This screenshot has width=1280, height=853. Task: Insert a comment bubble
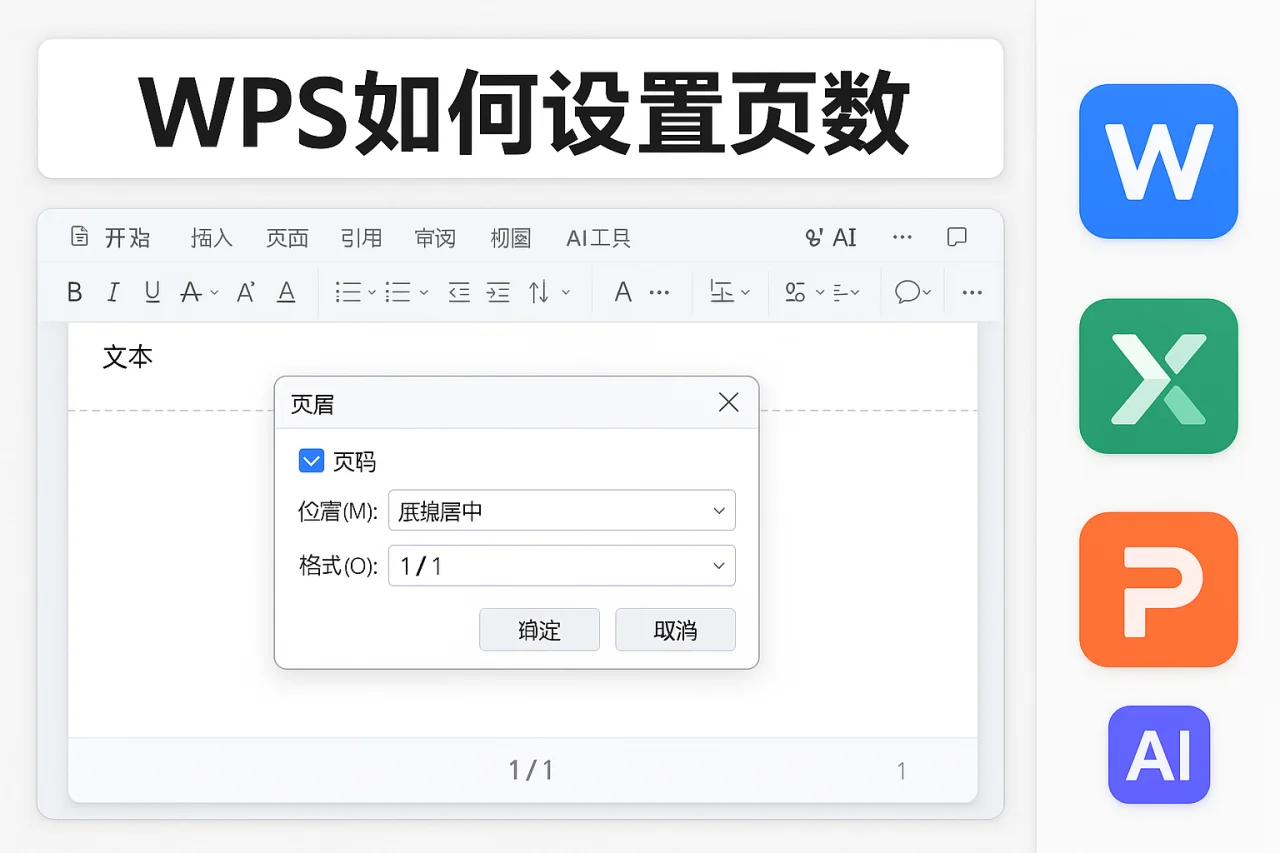pos(908,291)
